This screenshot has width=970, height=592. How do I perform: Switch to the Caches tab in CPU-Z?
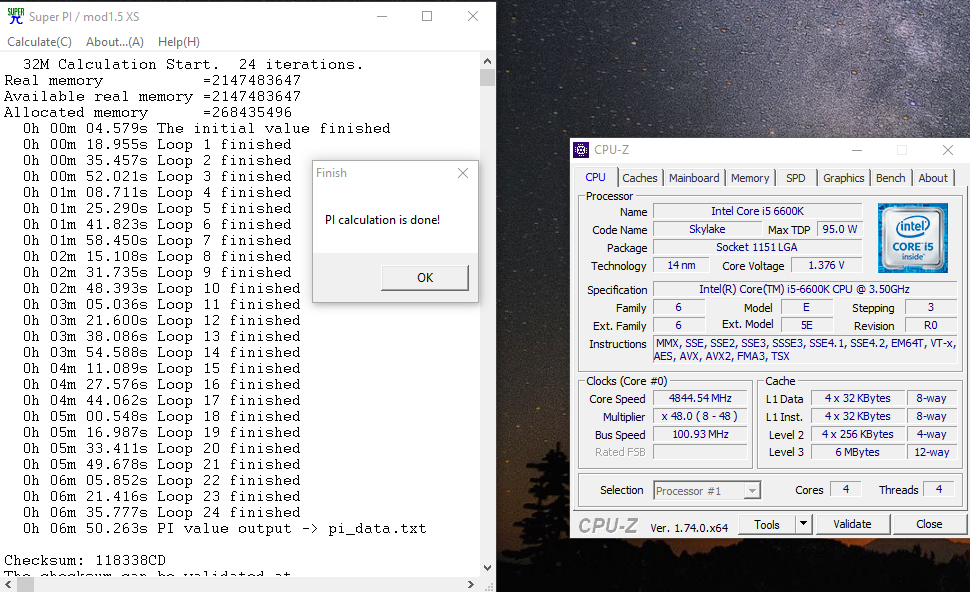tap(640, 178)
